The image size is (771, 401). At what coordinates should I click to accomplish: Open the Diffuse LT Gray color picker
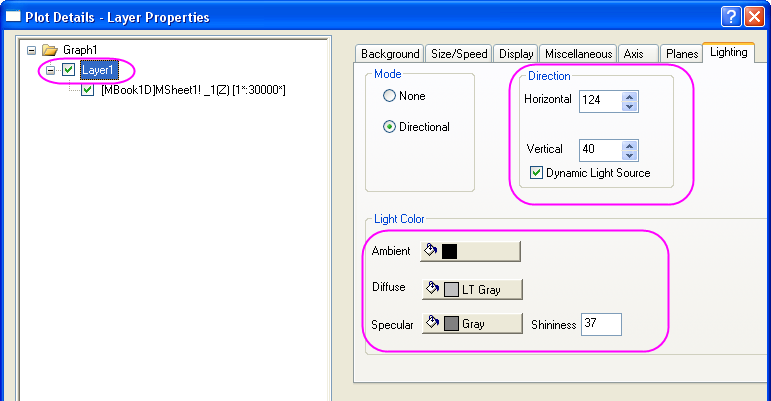click(x=472, y=288)
